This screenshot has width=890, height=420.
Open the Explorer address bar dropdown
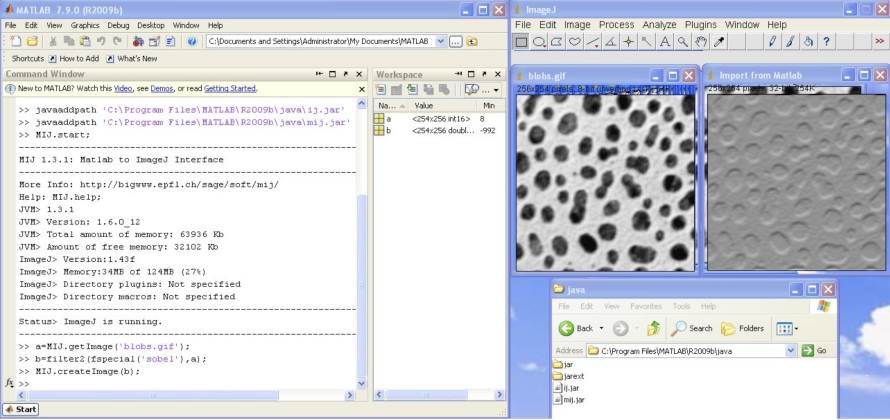coord(791,351)
